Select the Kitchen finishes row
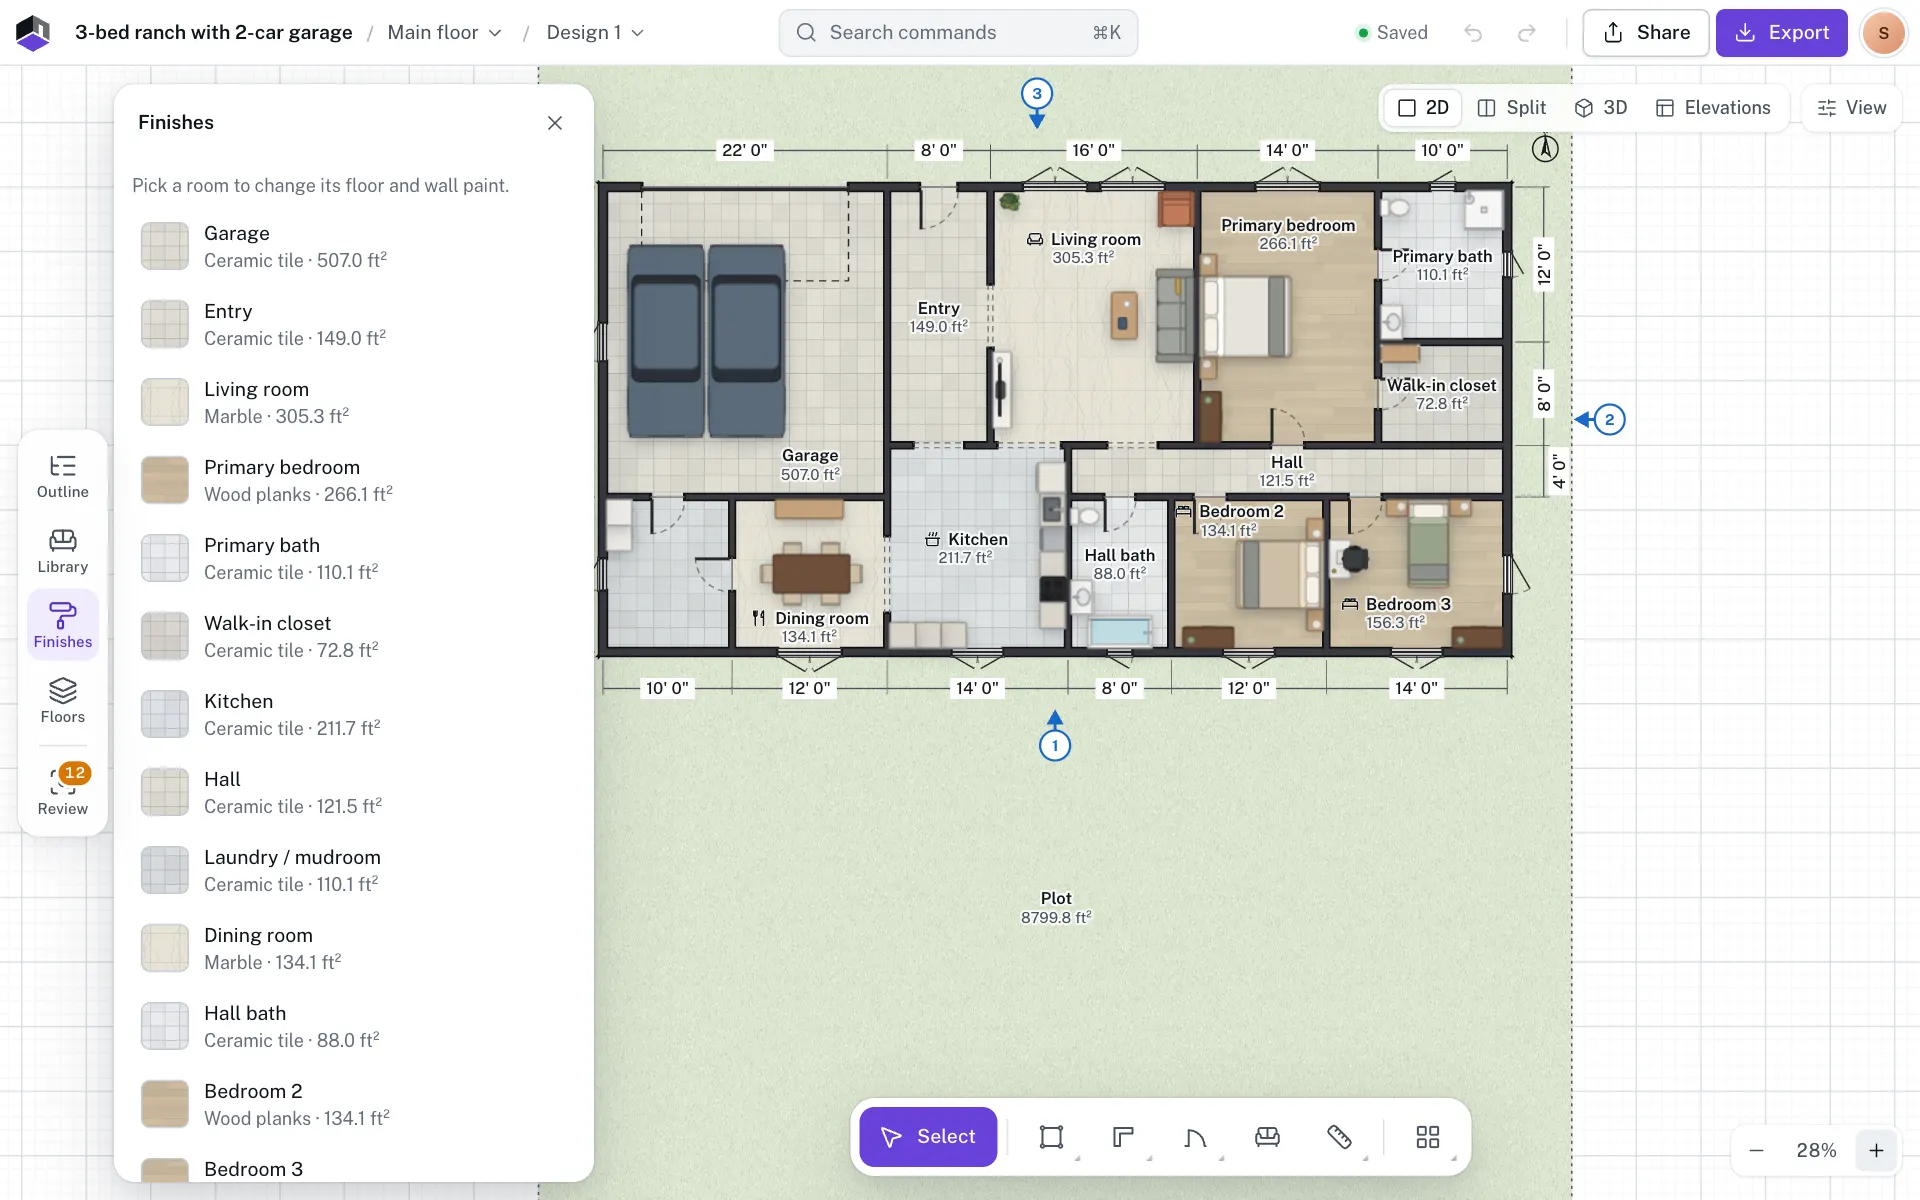Image resolution: width=1920 pixels, height=1200 pixels. pyautogui.click(x=354, y=714)
